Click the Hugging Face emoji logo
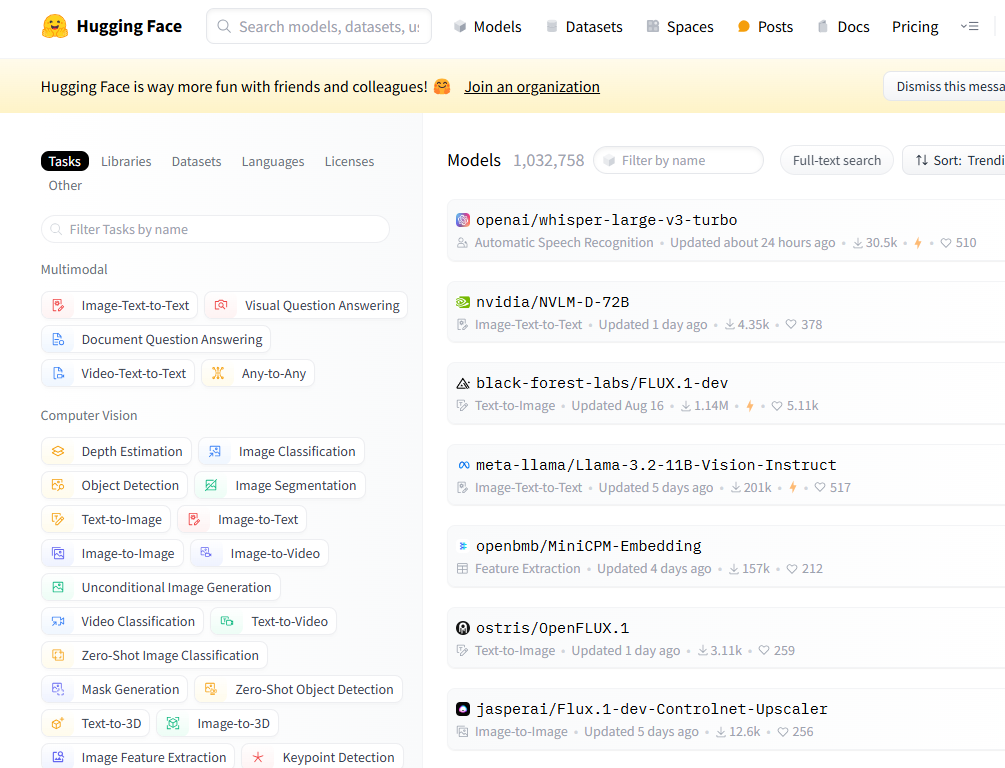The image size is (1005, 768). pyautogui.click(x=55, y=26)
